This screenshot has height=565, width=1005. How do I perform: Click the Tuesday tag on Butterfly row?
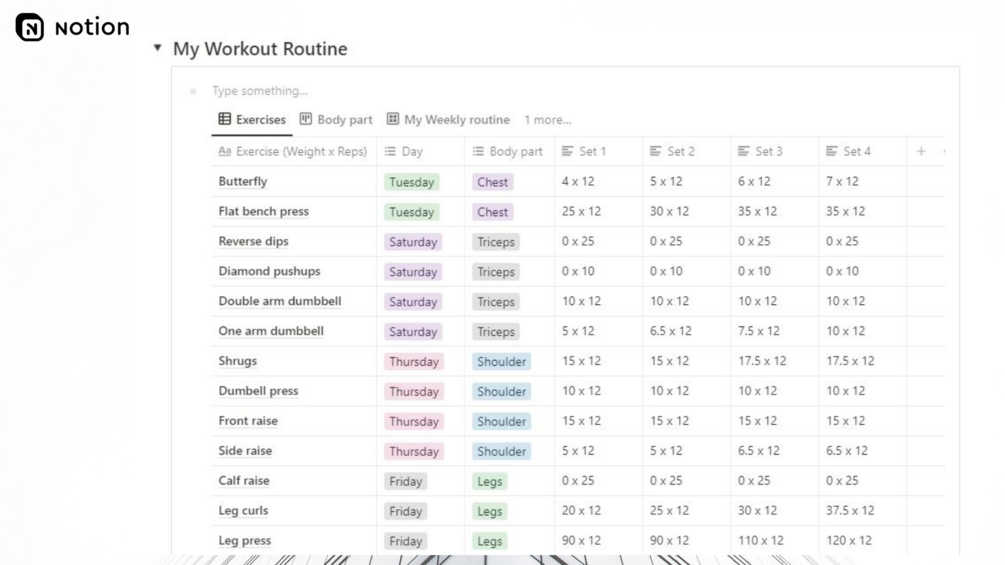(411, 182)
